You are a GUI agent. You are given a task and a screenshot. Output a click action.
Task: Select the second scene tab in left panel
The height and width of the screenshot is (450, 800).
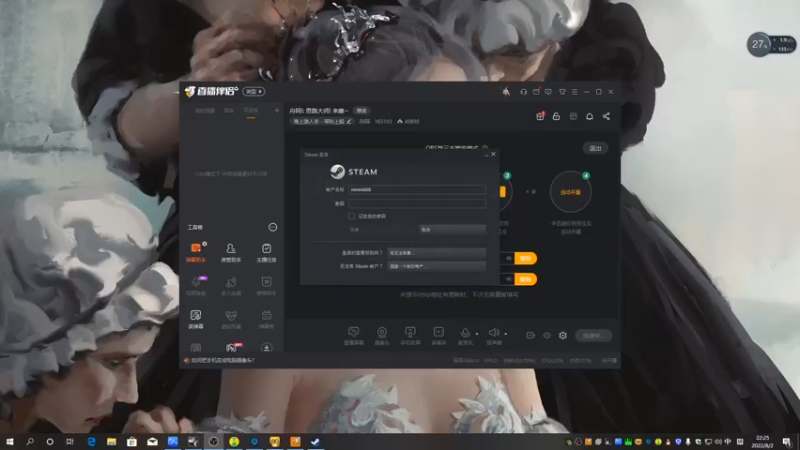(229, 111)
